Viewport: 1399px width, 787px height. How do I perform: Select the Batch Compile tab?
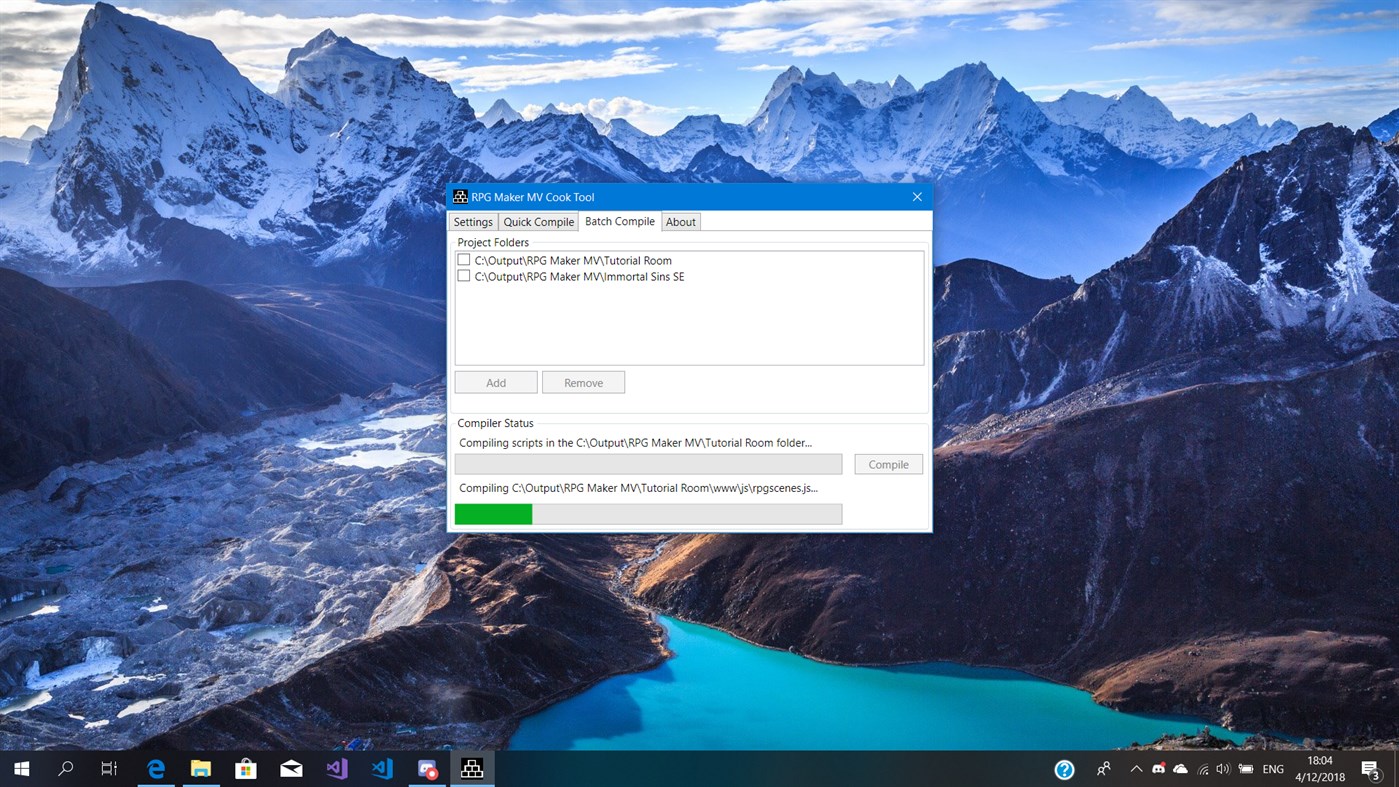(620, 221)
